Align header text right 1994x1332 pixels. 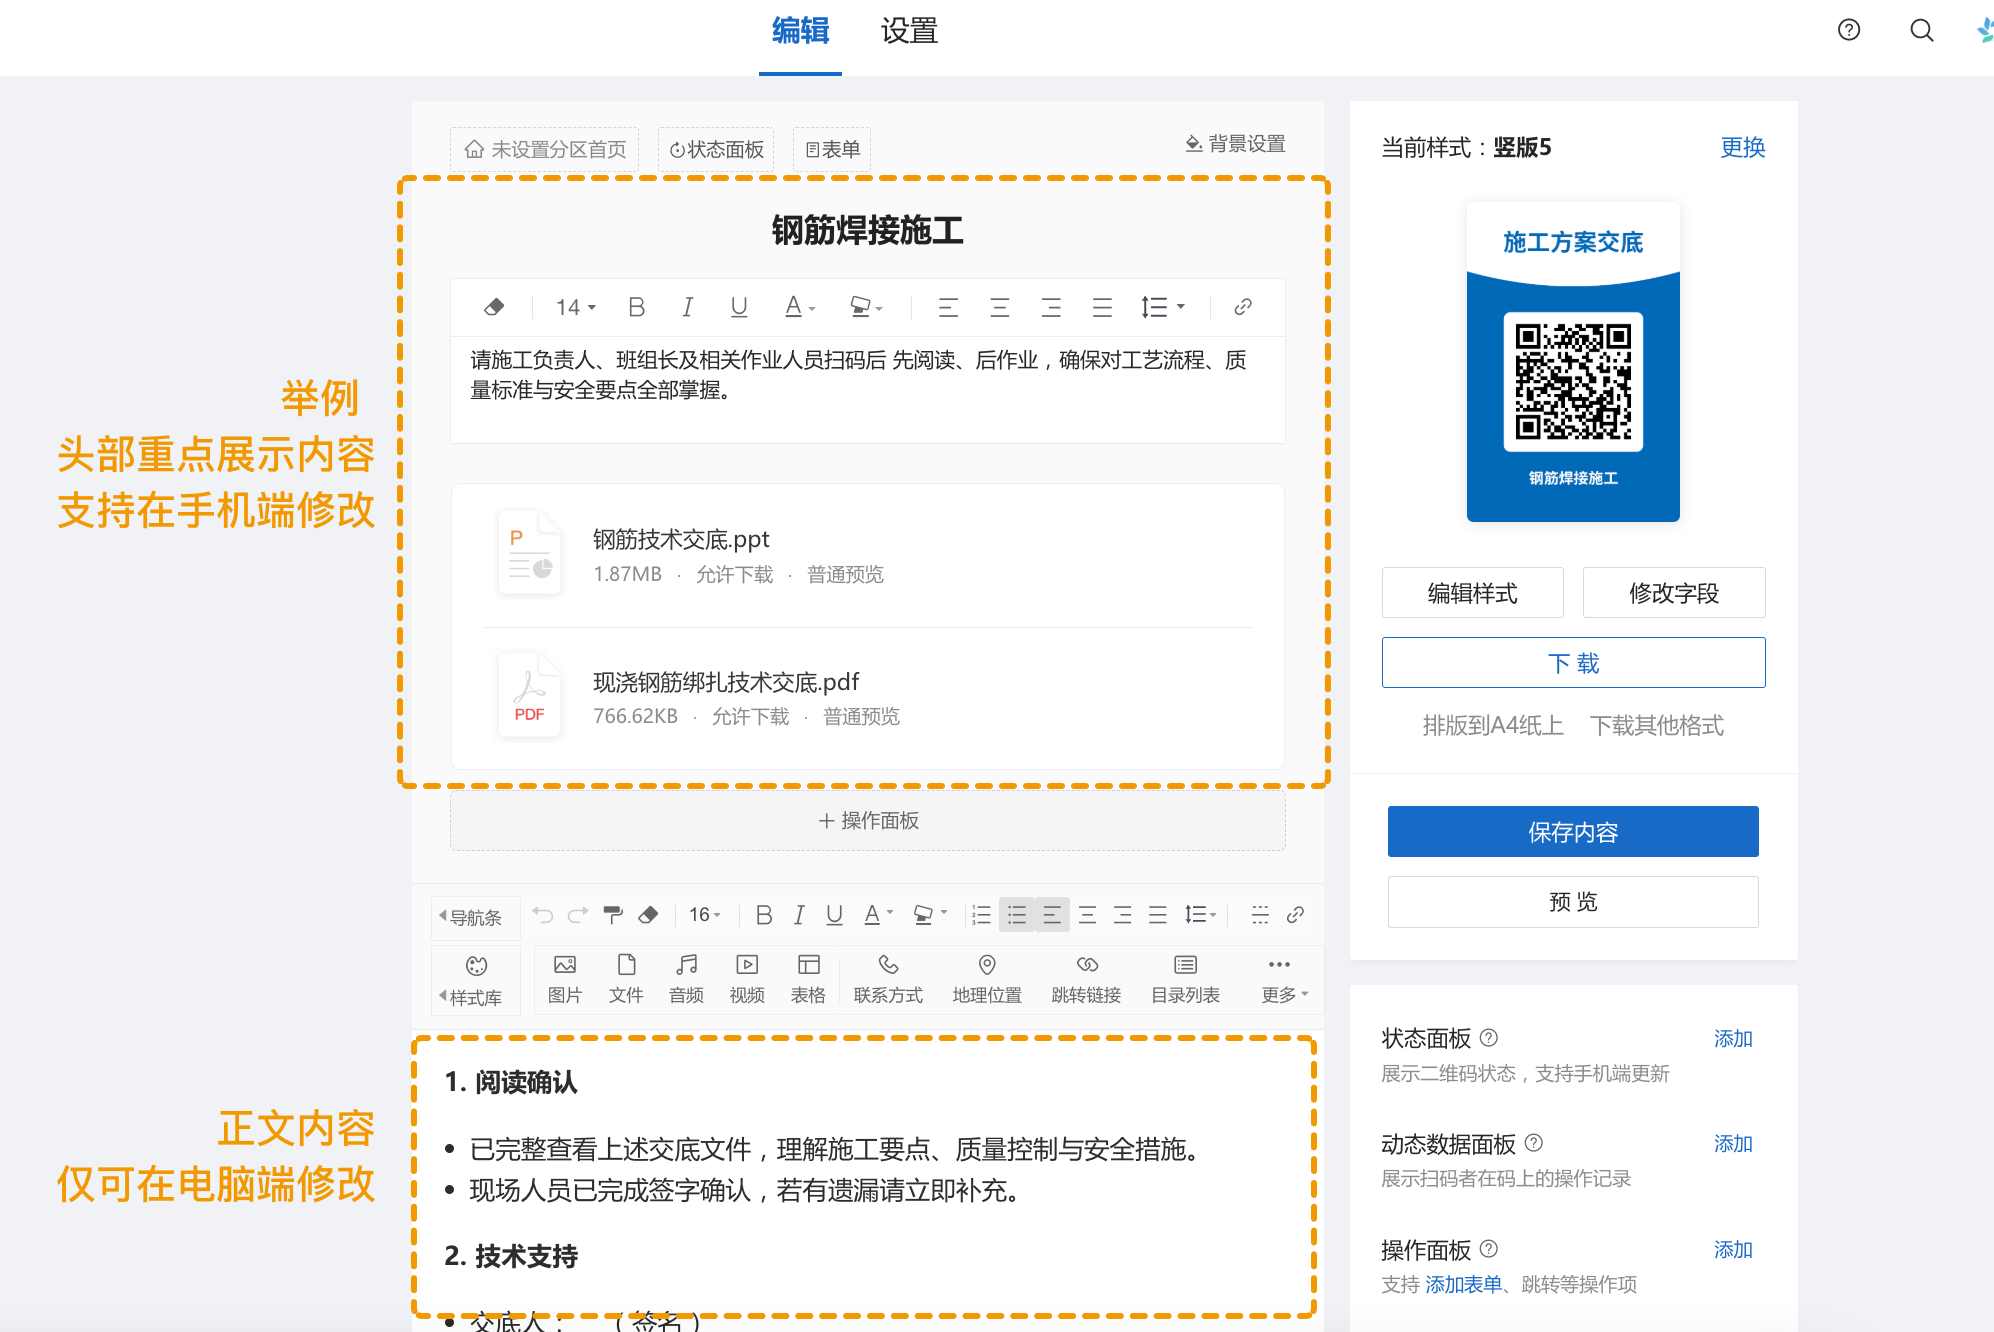1051,307
